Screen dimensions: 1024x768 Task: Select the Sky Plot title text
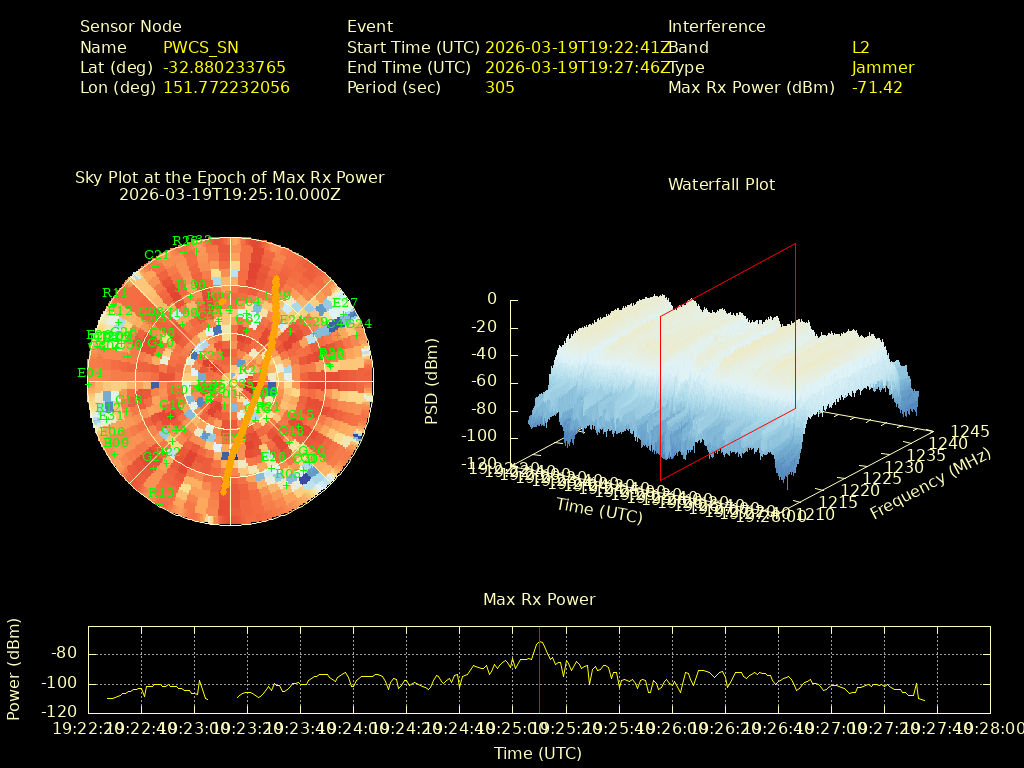[x=229, y=177]
